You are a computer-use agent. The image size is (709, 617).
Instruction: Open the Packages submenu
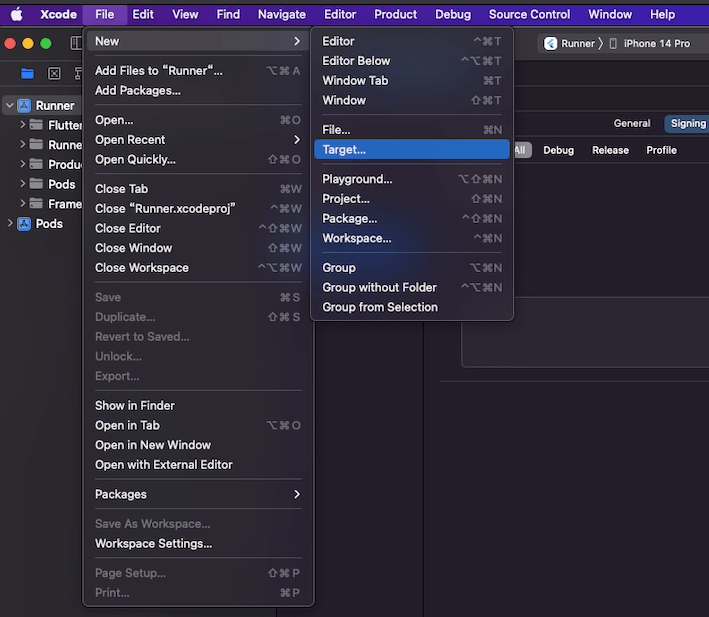click(198, 494)
